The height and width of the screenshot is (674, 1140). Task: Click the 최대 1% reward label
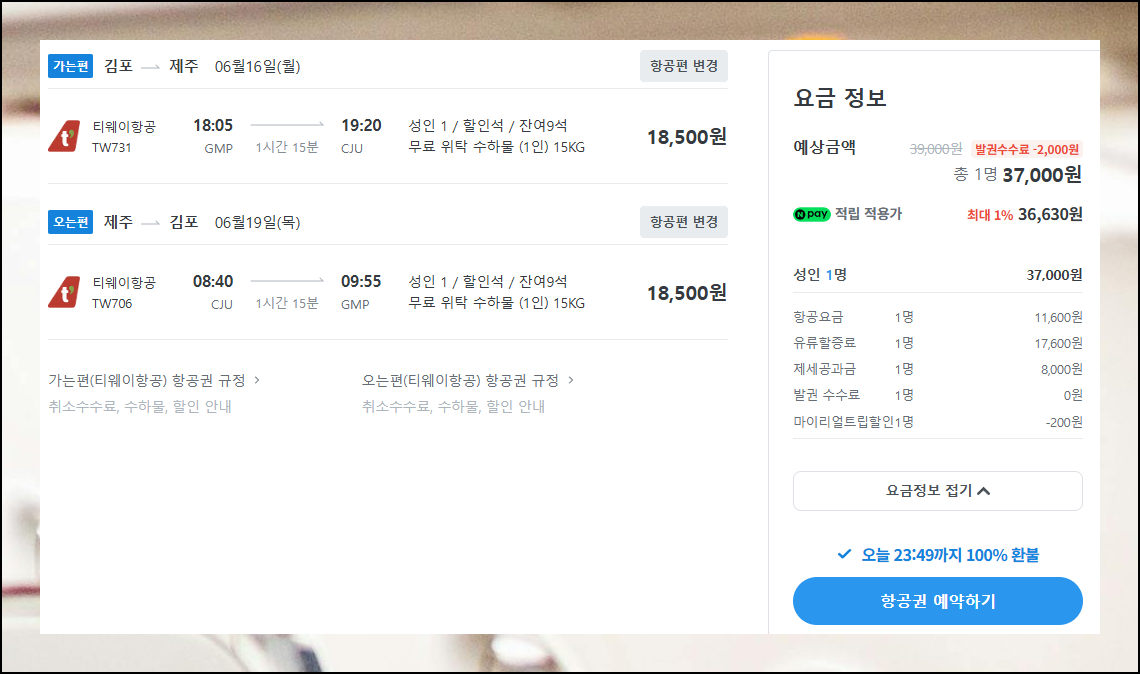990,215
